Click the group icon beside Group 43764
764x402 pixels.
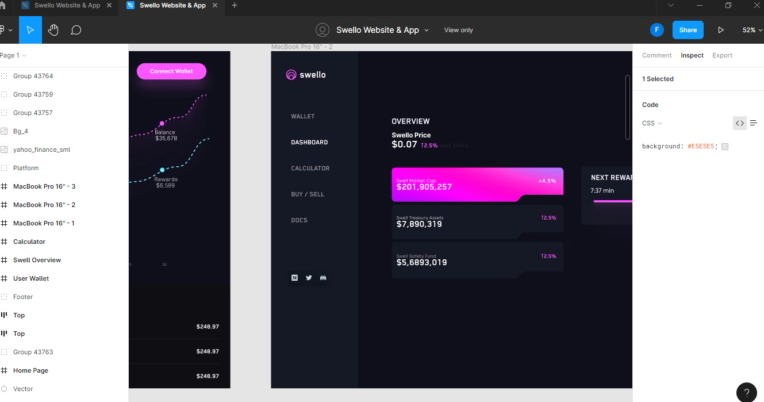(4, 76)
